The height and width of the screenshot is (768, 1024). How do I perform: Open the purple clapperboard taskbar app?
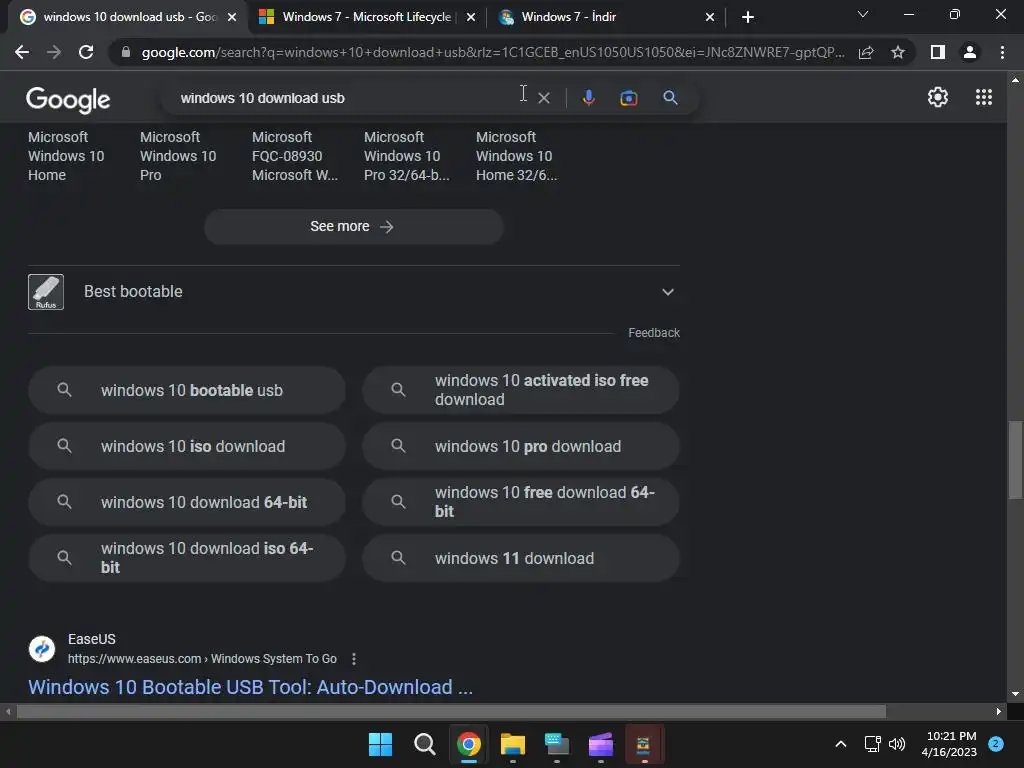tap(600, 744)
